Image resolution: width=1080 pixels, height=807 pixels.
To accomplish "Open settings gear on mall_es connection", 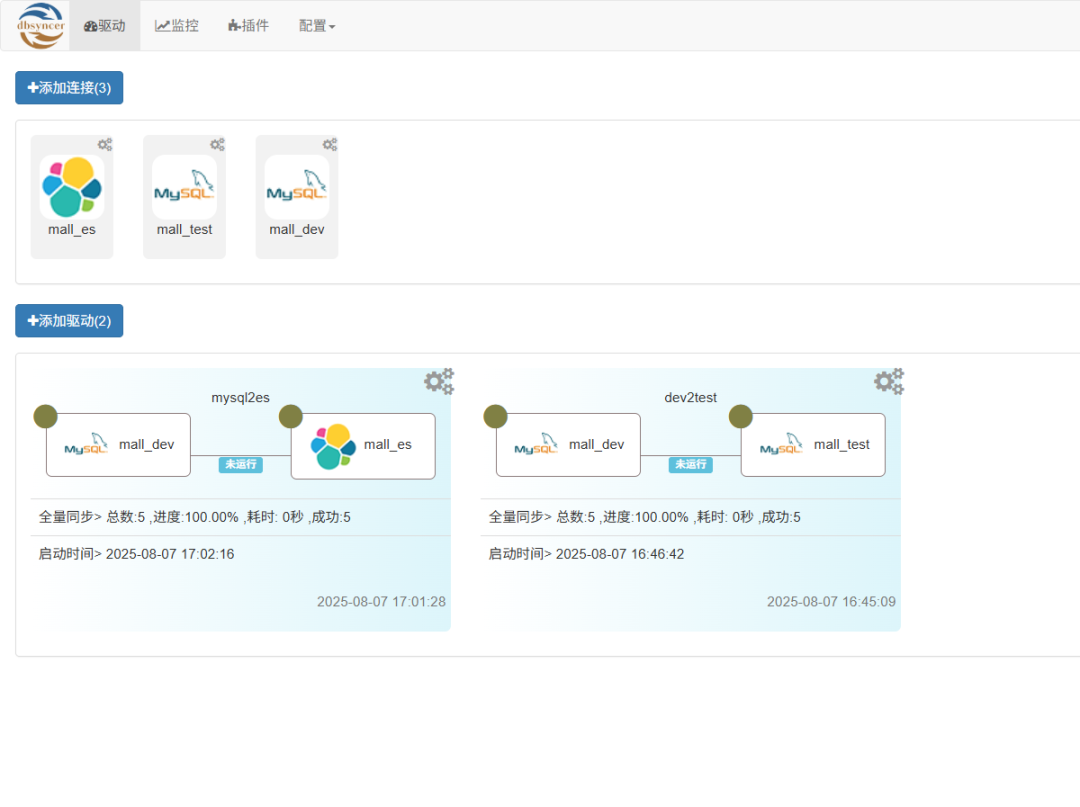I will pyautogui.click(x=105, y=145).
